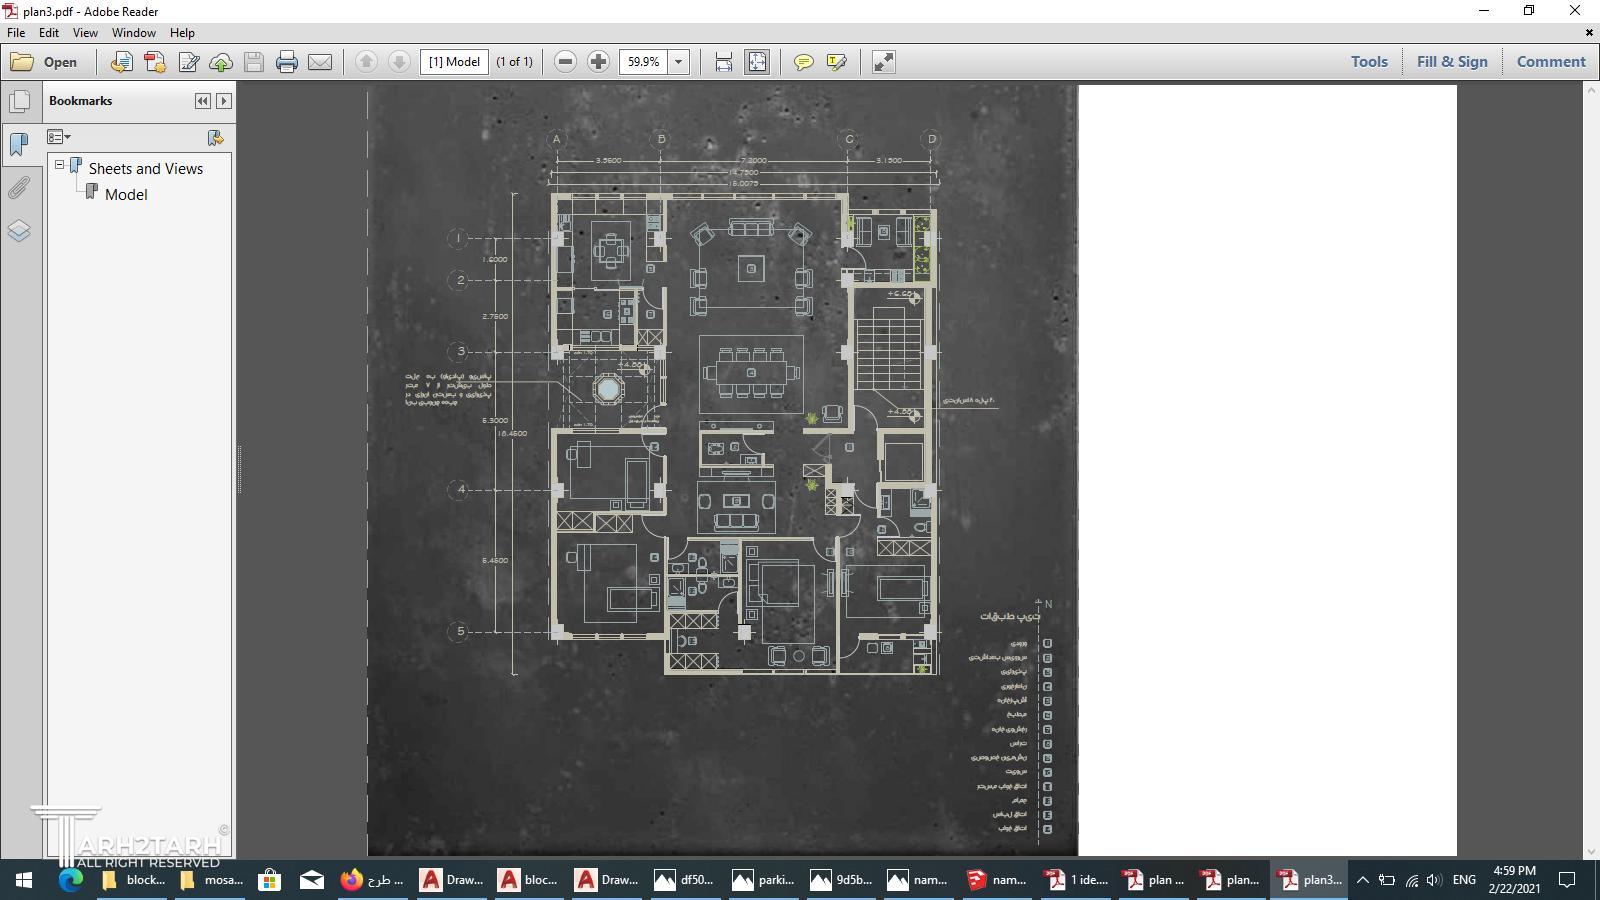
Task: Collapse the Sheets and Views bookmark
Action: [60, 165]
